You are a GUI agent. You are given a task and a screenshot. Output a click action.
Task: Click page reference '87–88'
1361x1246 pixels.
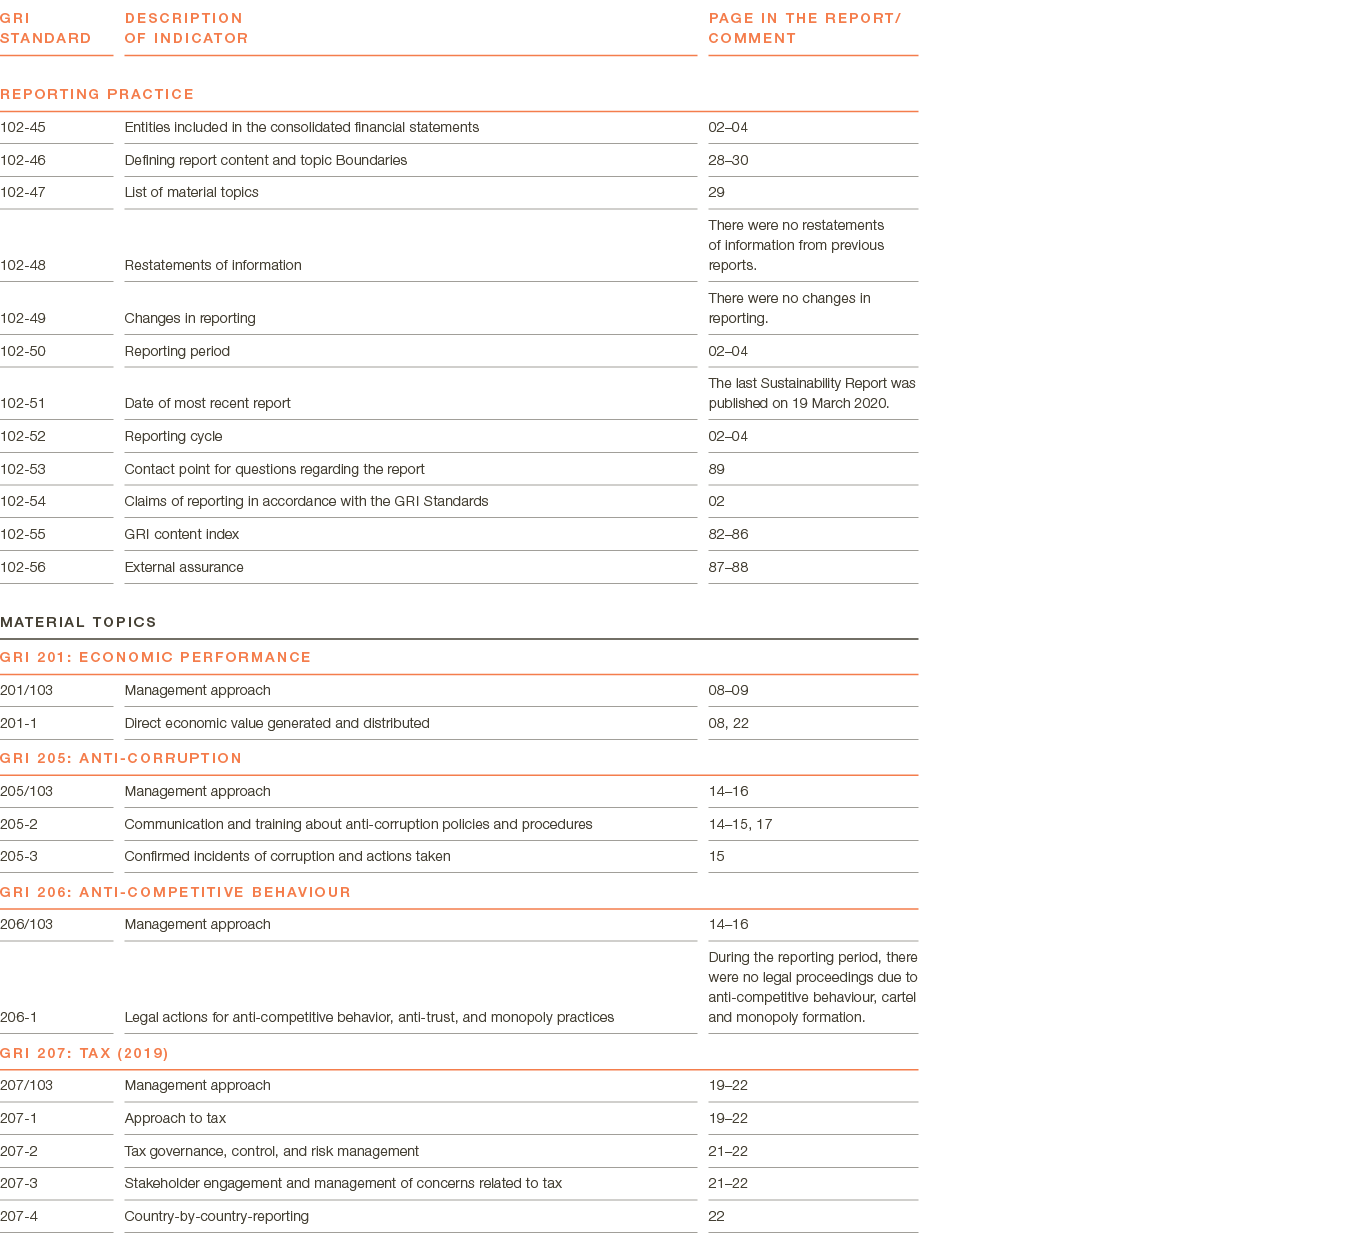729,567
